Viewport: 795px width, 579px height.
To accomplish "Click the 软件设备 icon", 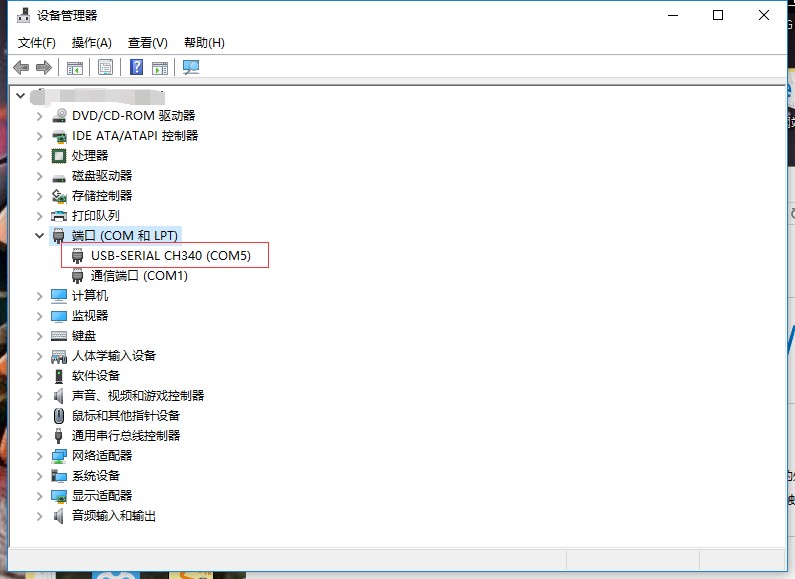I will pyautogui.click(x=59, y=376).
